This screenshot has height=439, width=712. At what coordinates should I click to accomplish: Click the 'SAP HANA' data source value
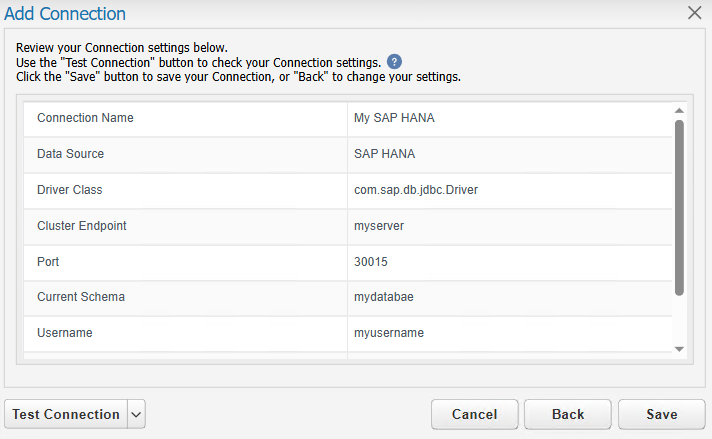[385, 154]
